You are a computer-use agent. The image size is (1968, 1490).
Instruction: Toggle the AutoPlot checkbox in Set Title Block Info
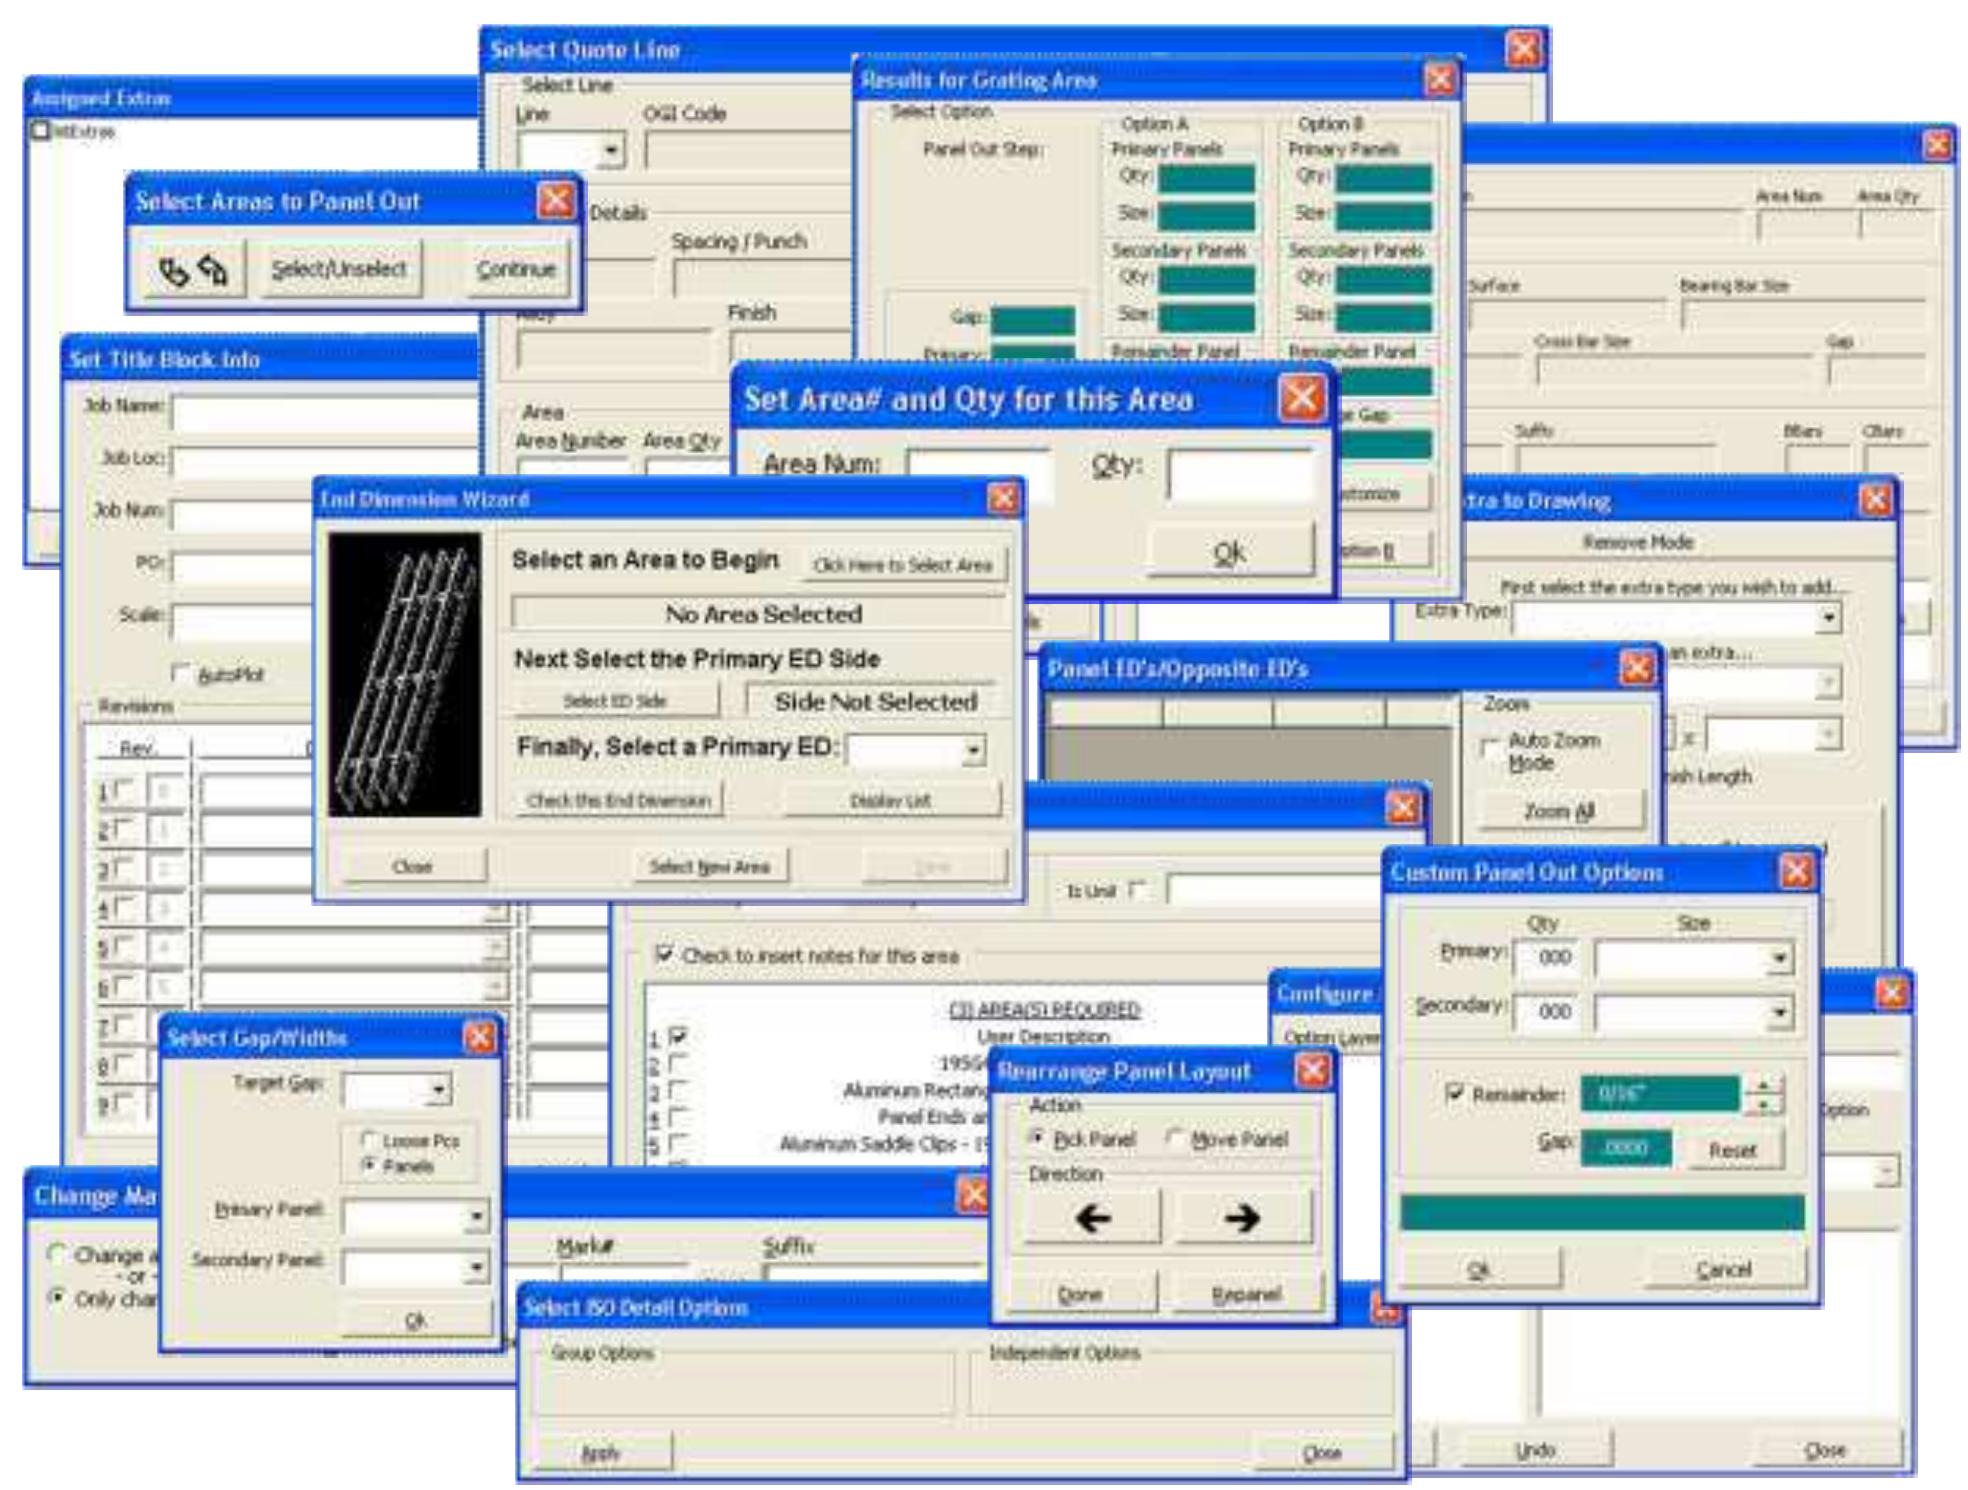(x=181, y=674)
